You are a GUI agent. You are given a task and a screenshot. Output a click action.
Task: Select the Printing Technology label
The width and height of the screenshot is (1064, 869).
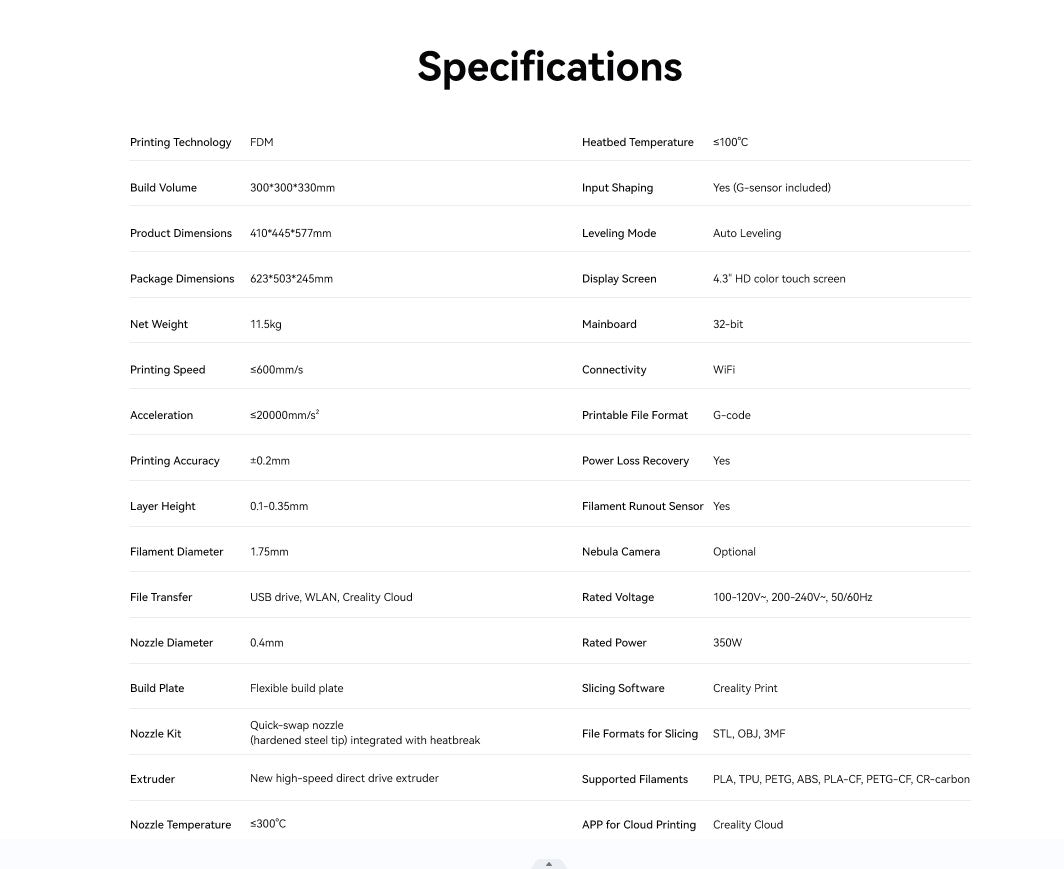(180, 142)
